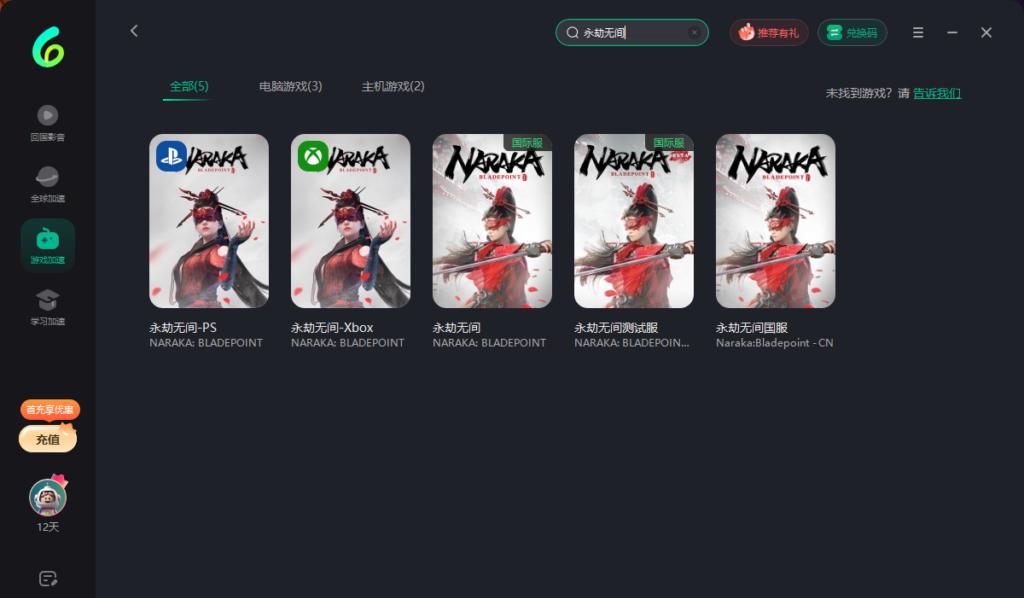Image resolution: width=1024 pixels, height=598 pixels.
Task: Switch to the 全部(5) tab
Action: (x=189, y=86)
